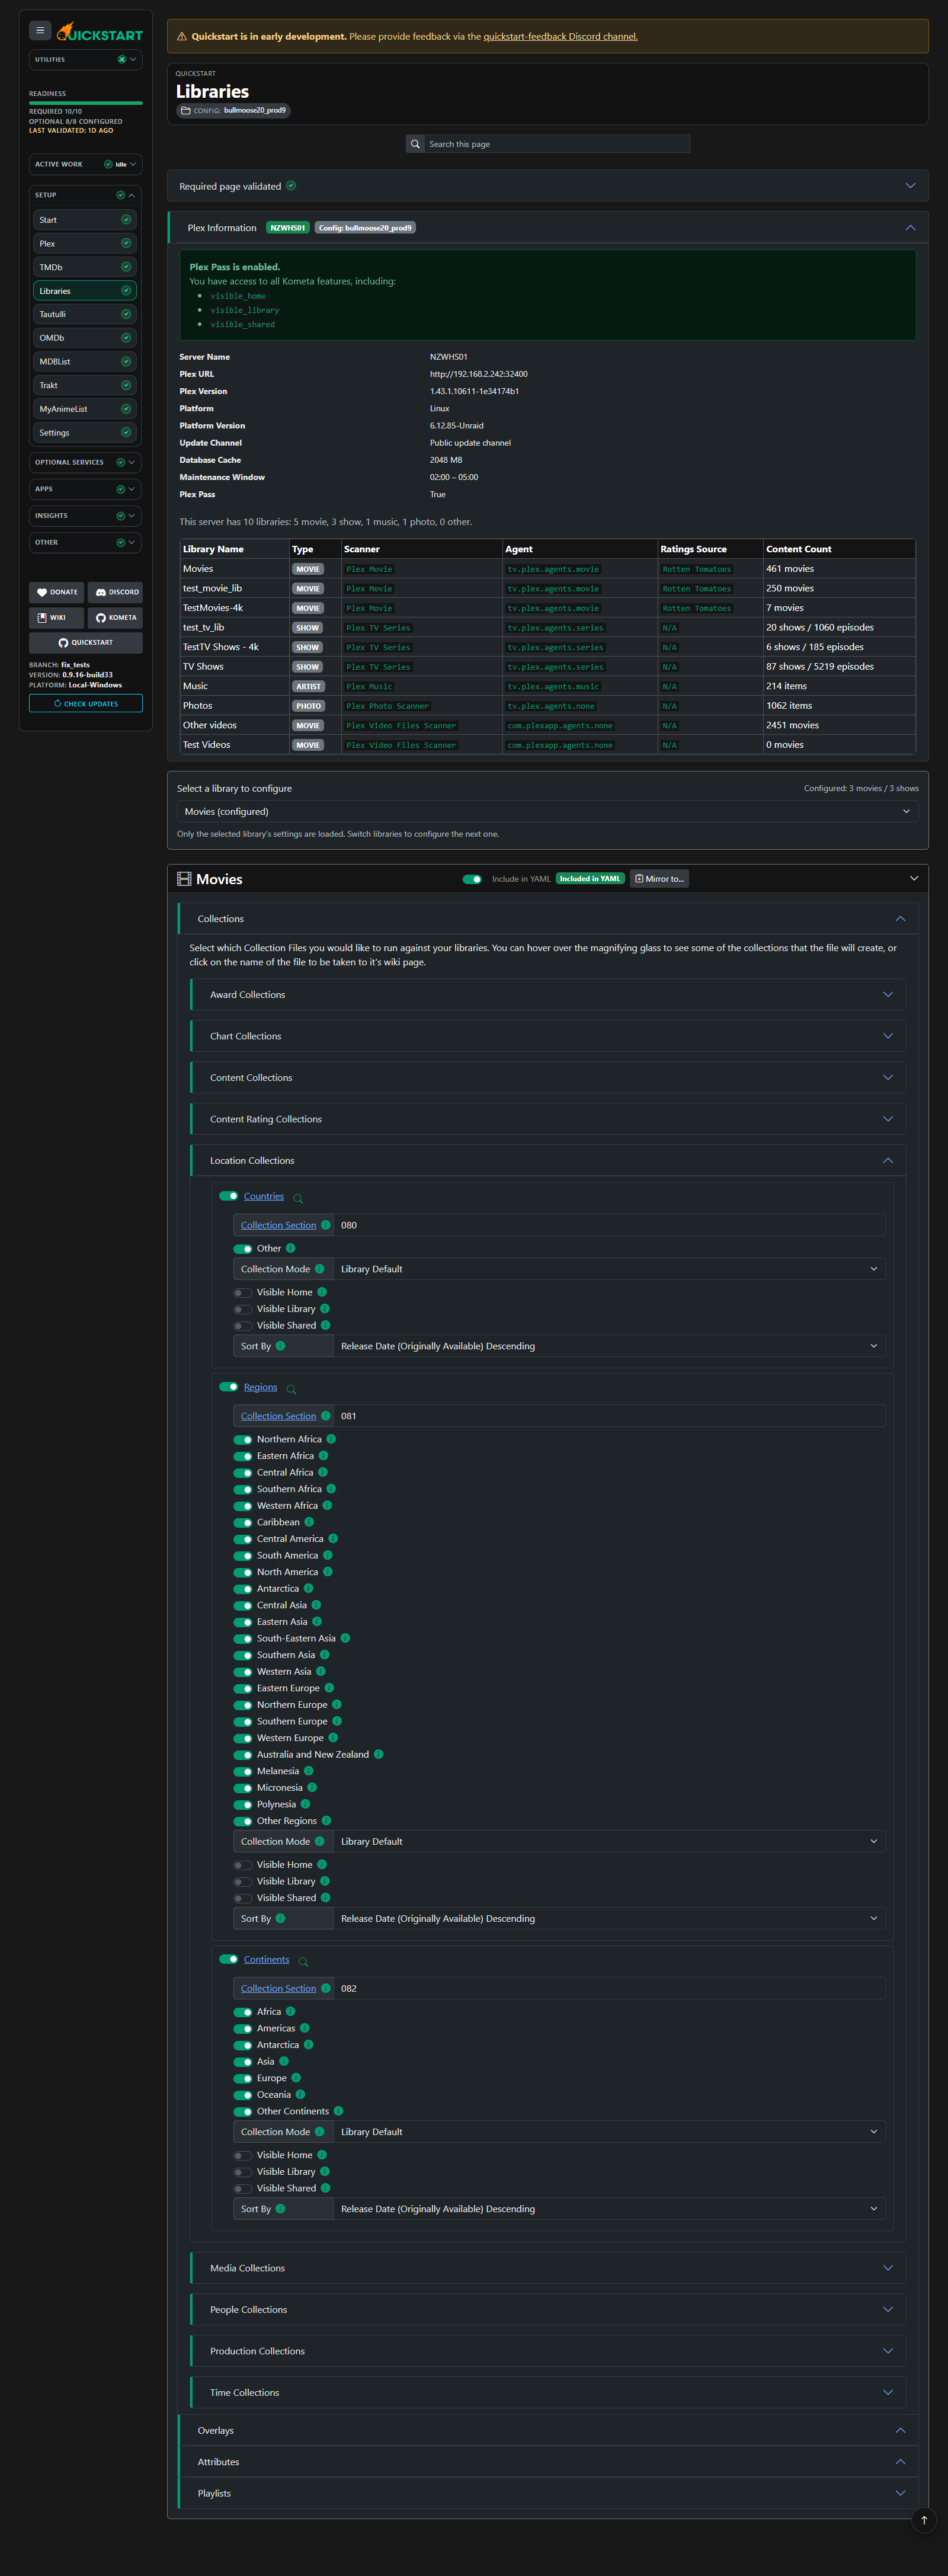Click the info icon next to Regions Sort By

(280, 1918)
